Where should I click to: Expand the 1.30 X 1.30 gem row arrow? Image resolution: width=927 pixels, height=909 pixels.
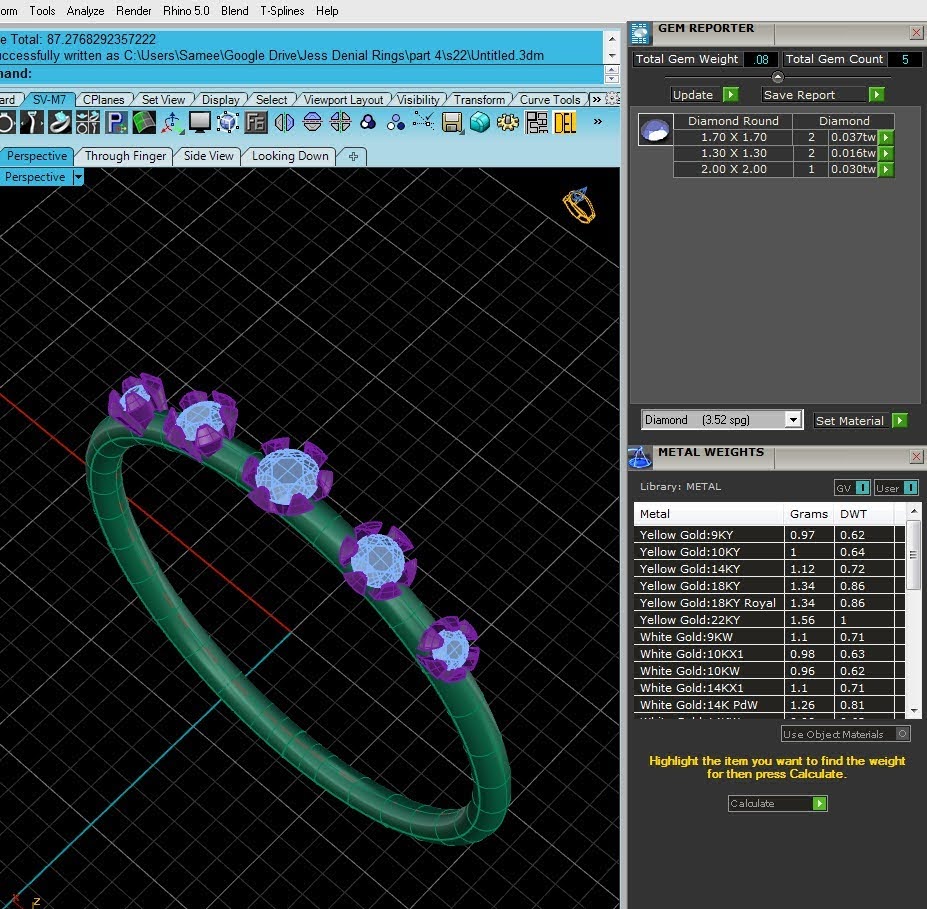pos(885,153)
